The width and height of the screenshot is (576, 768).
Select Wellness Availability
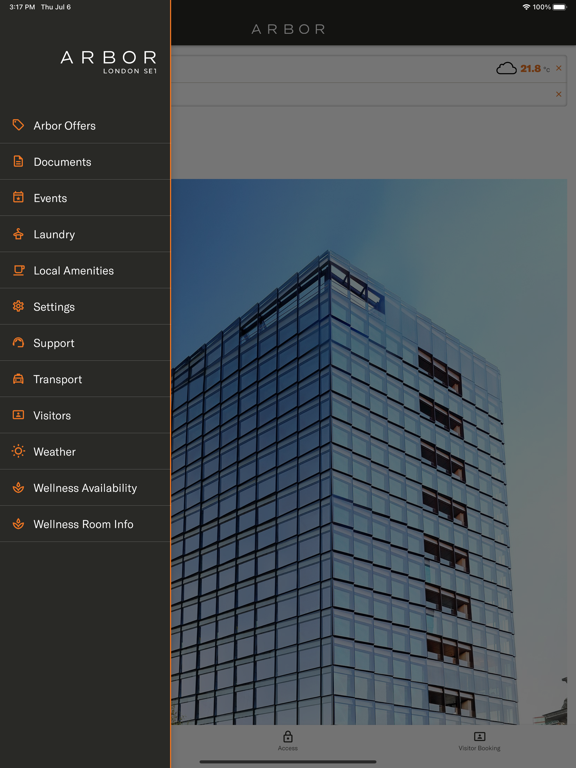point(85,488)
